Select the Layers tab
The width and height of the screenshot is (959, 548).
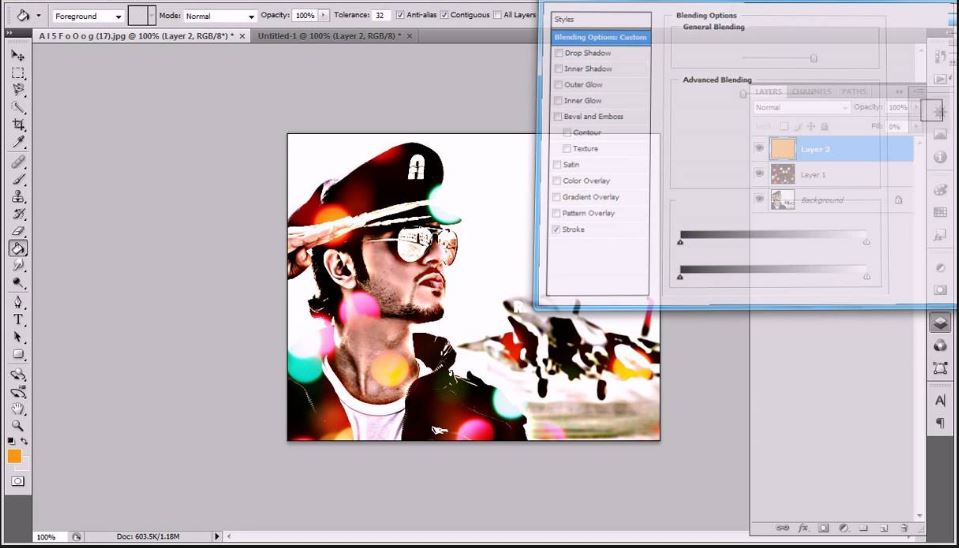point(769,92)
